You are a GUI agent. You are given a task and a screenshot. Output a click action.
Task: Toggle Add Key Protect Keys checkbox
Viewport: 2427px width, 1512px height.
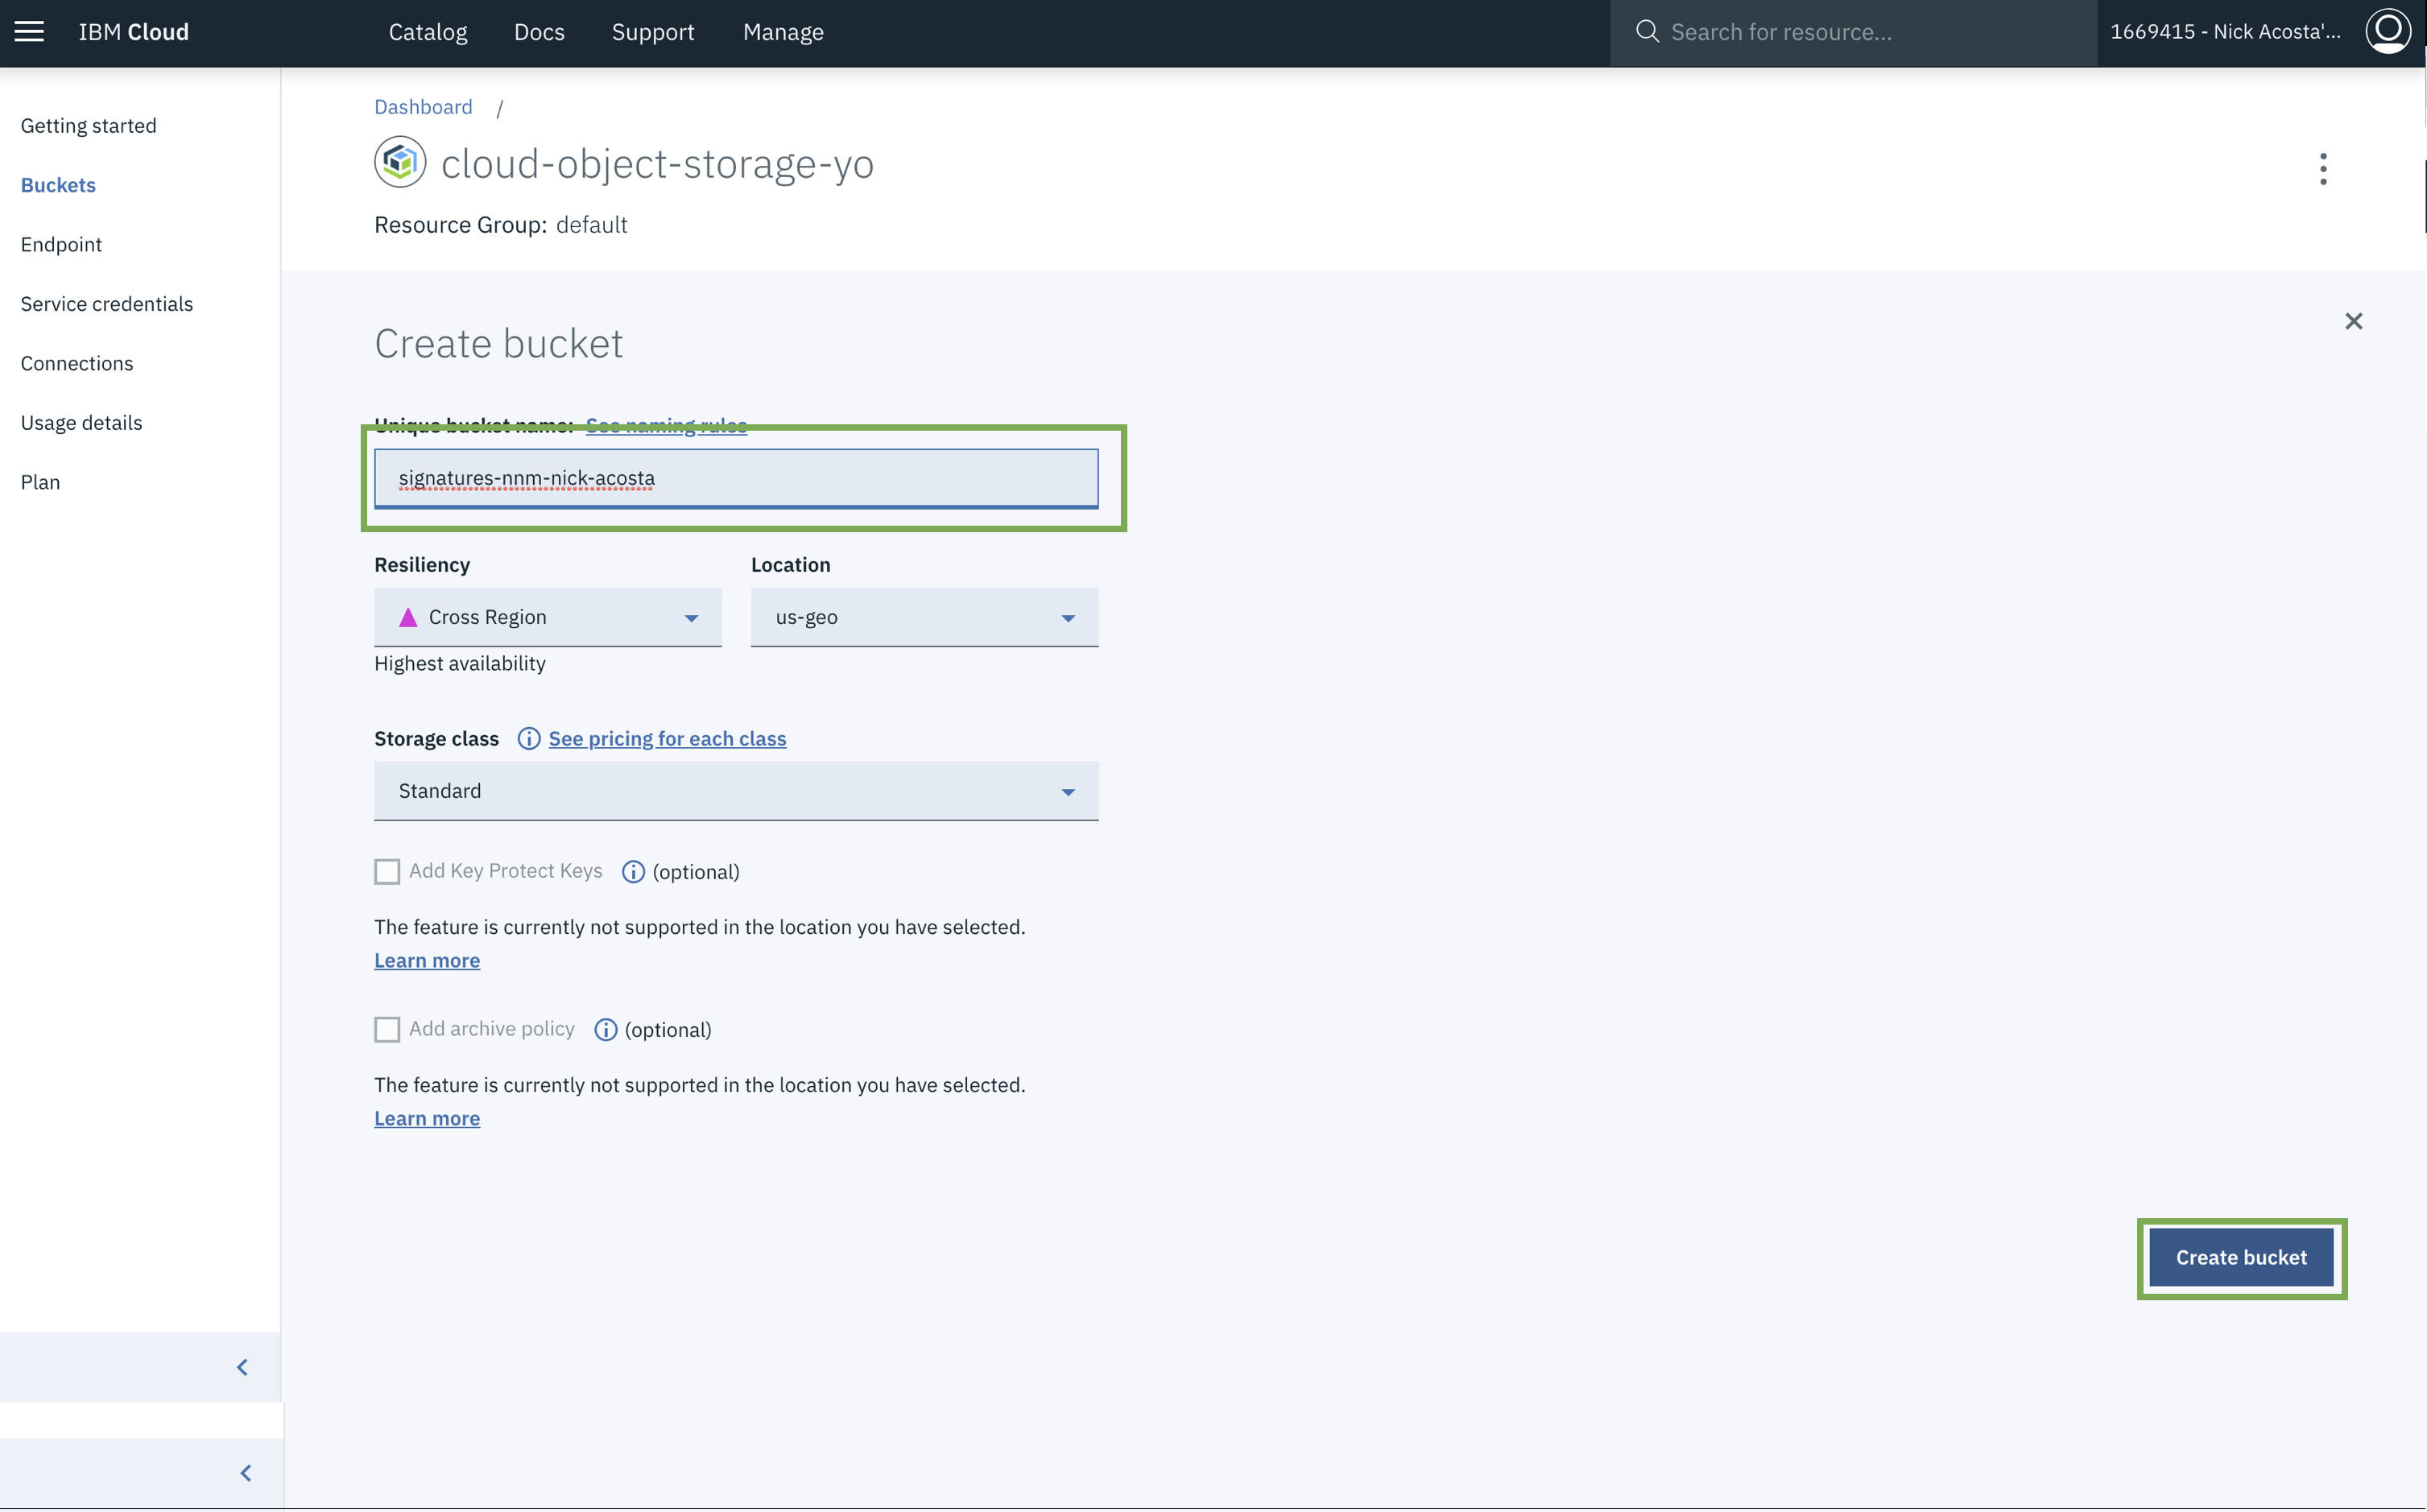(x=387, y=872)
